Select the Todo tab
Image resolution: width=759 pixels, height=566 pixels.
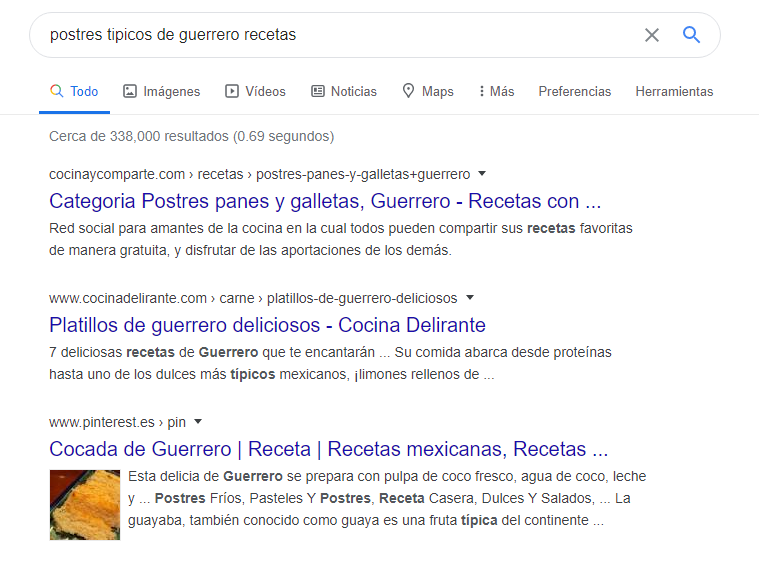tap(75, 91)
